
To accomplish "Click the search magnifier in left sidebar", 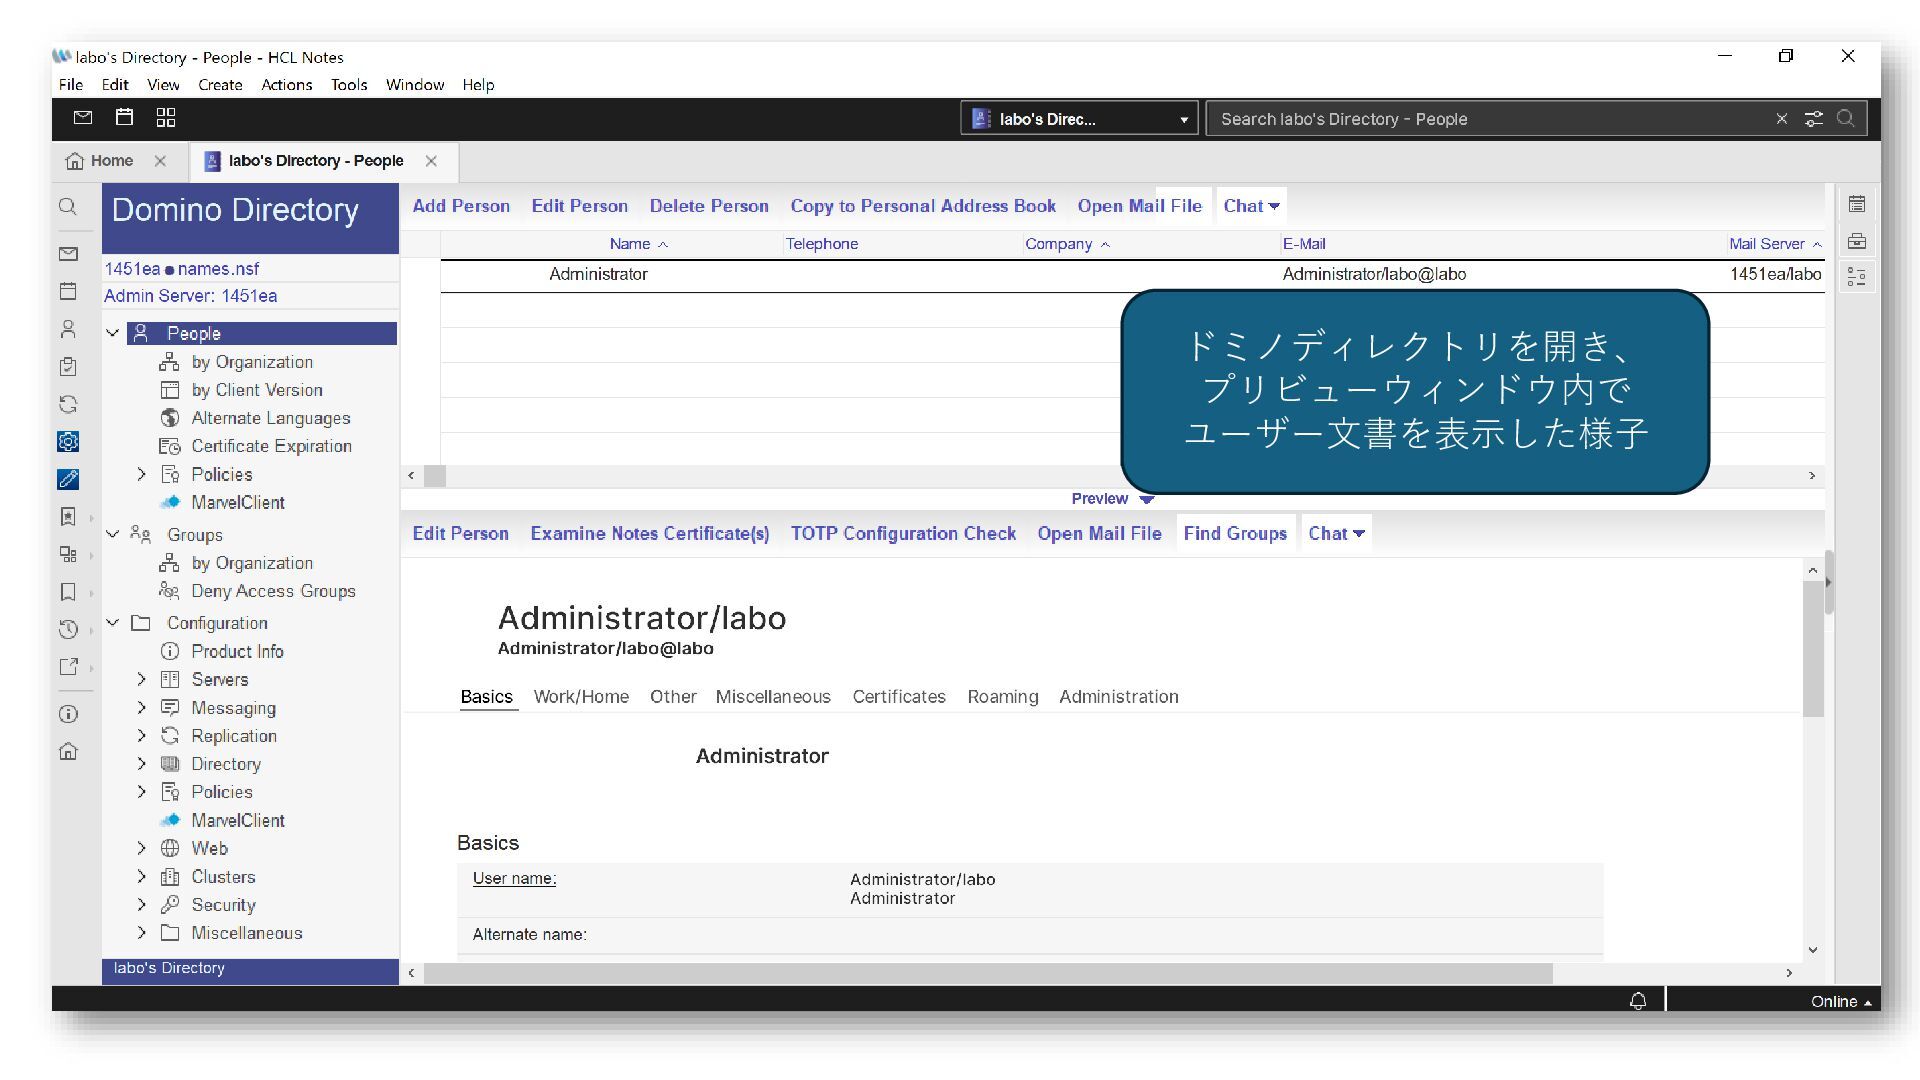I will (68, 207).
